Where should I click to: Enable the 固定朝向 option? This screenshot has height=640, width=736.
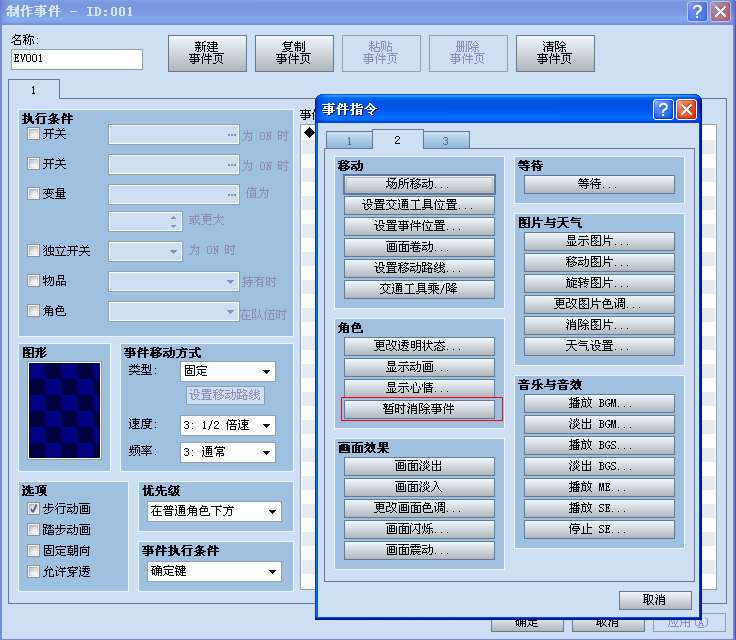tap(33, 550)
